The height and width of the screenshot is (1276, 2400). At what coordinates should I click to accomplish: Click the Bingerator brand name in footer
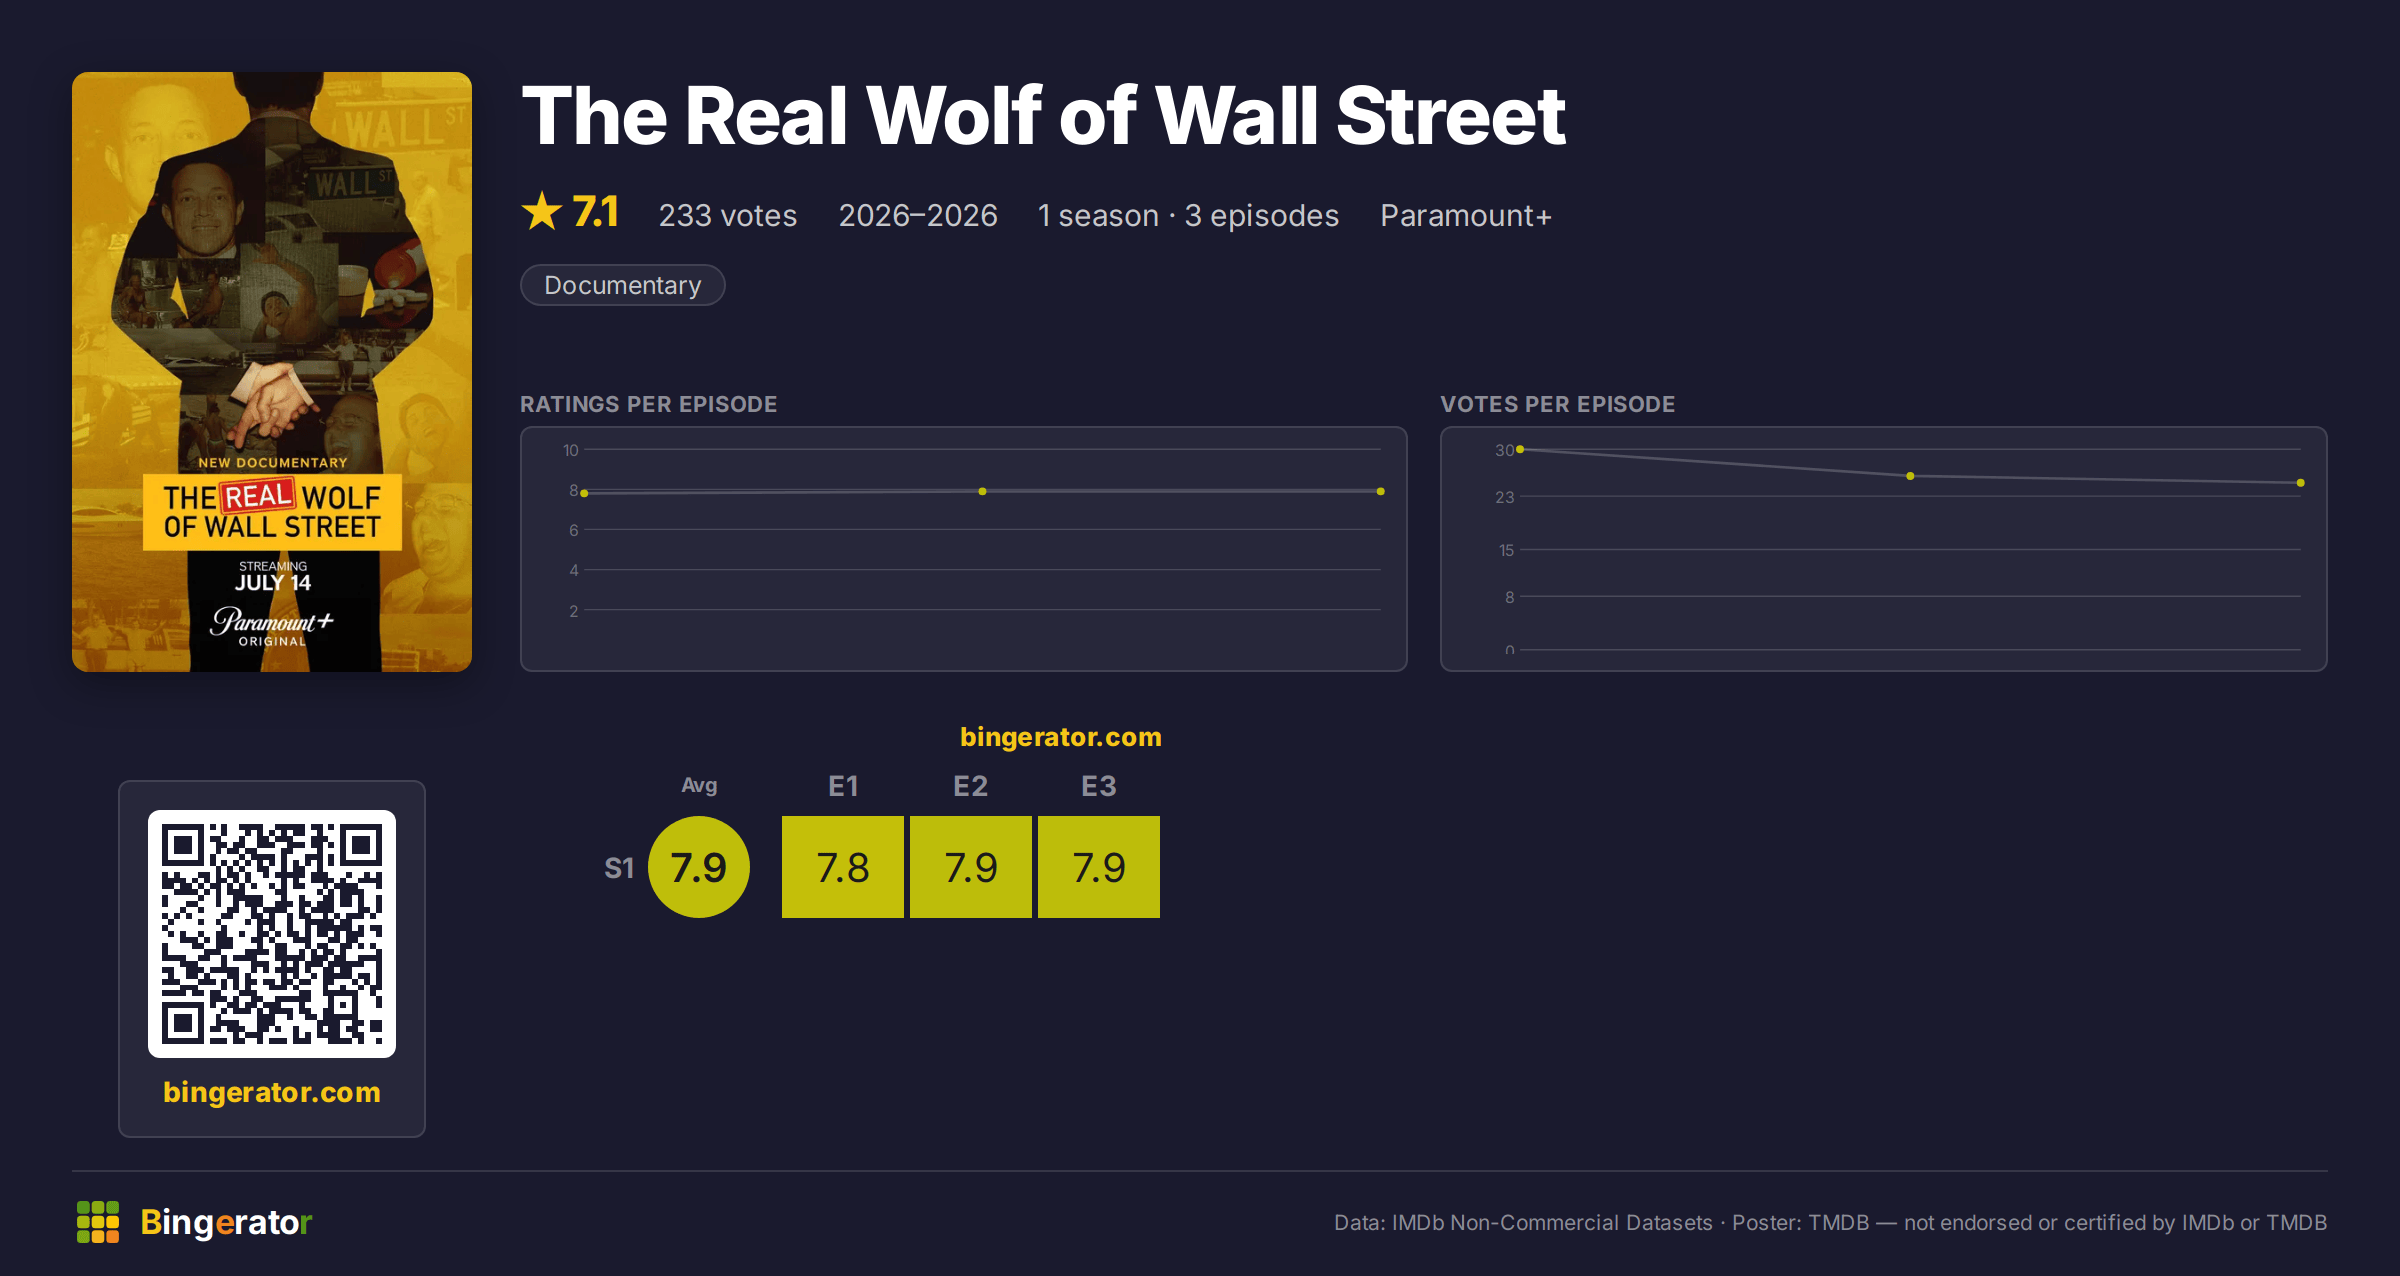point(226,1222)
